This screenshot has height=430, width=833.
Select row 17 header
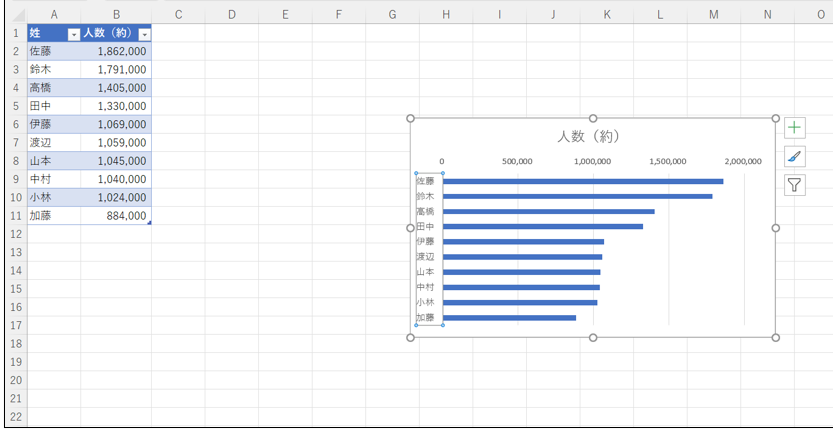[x=15, y=325]
